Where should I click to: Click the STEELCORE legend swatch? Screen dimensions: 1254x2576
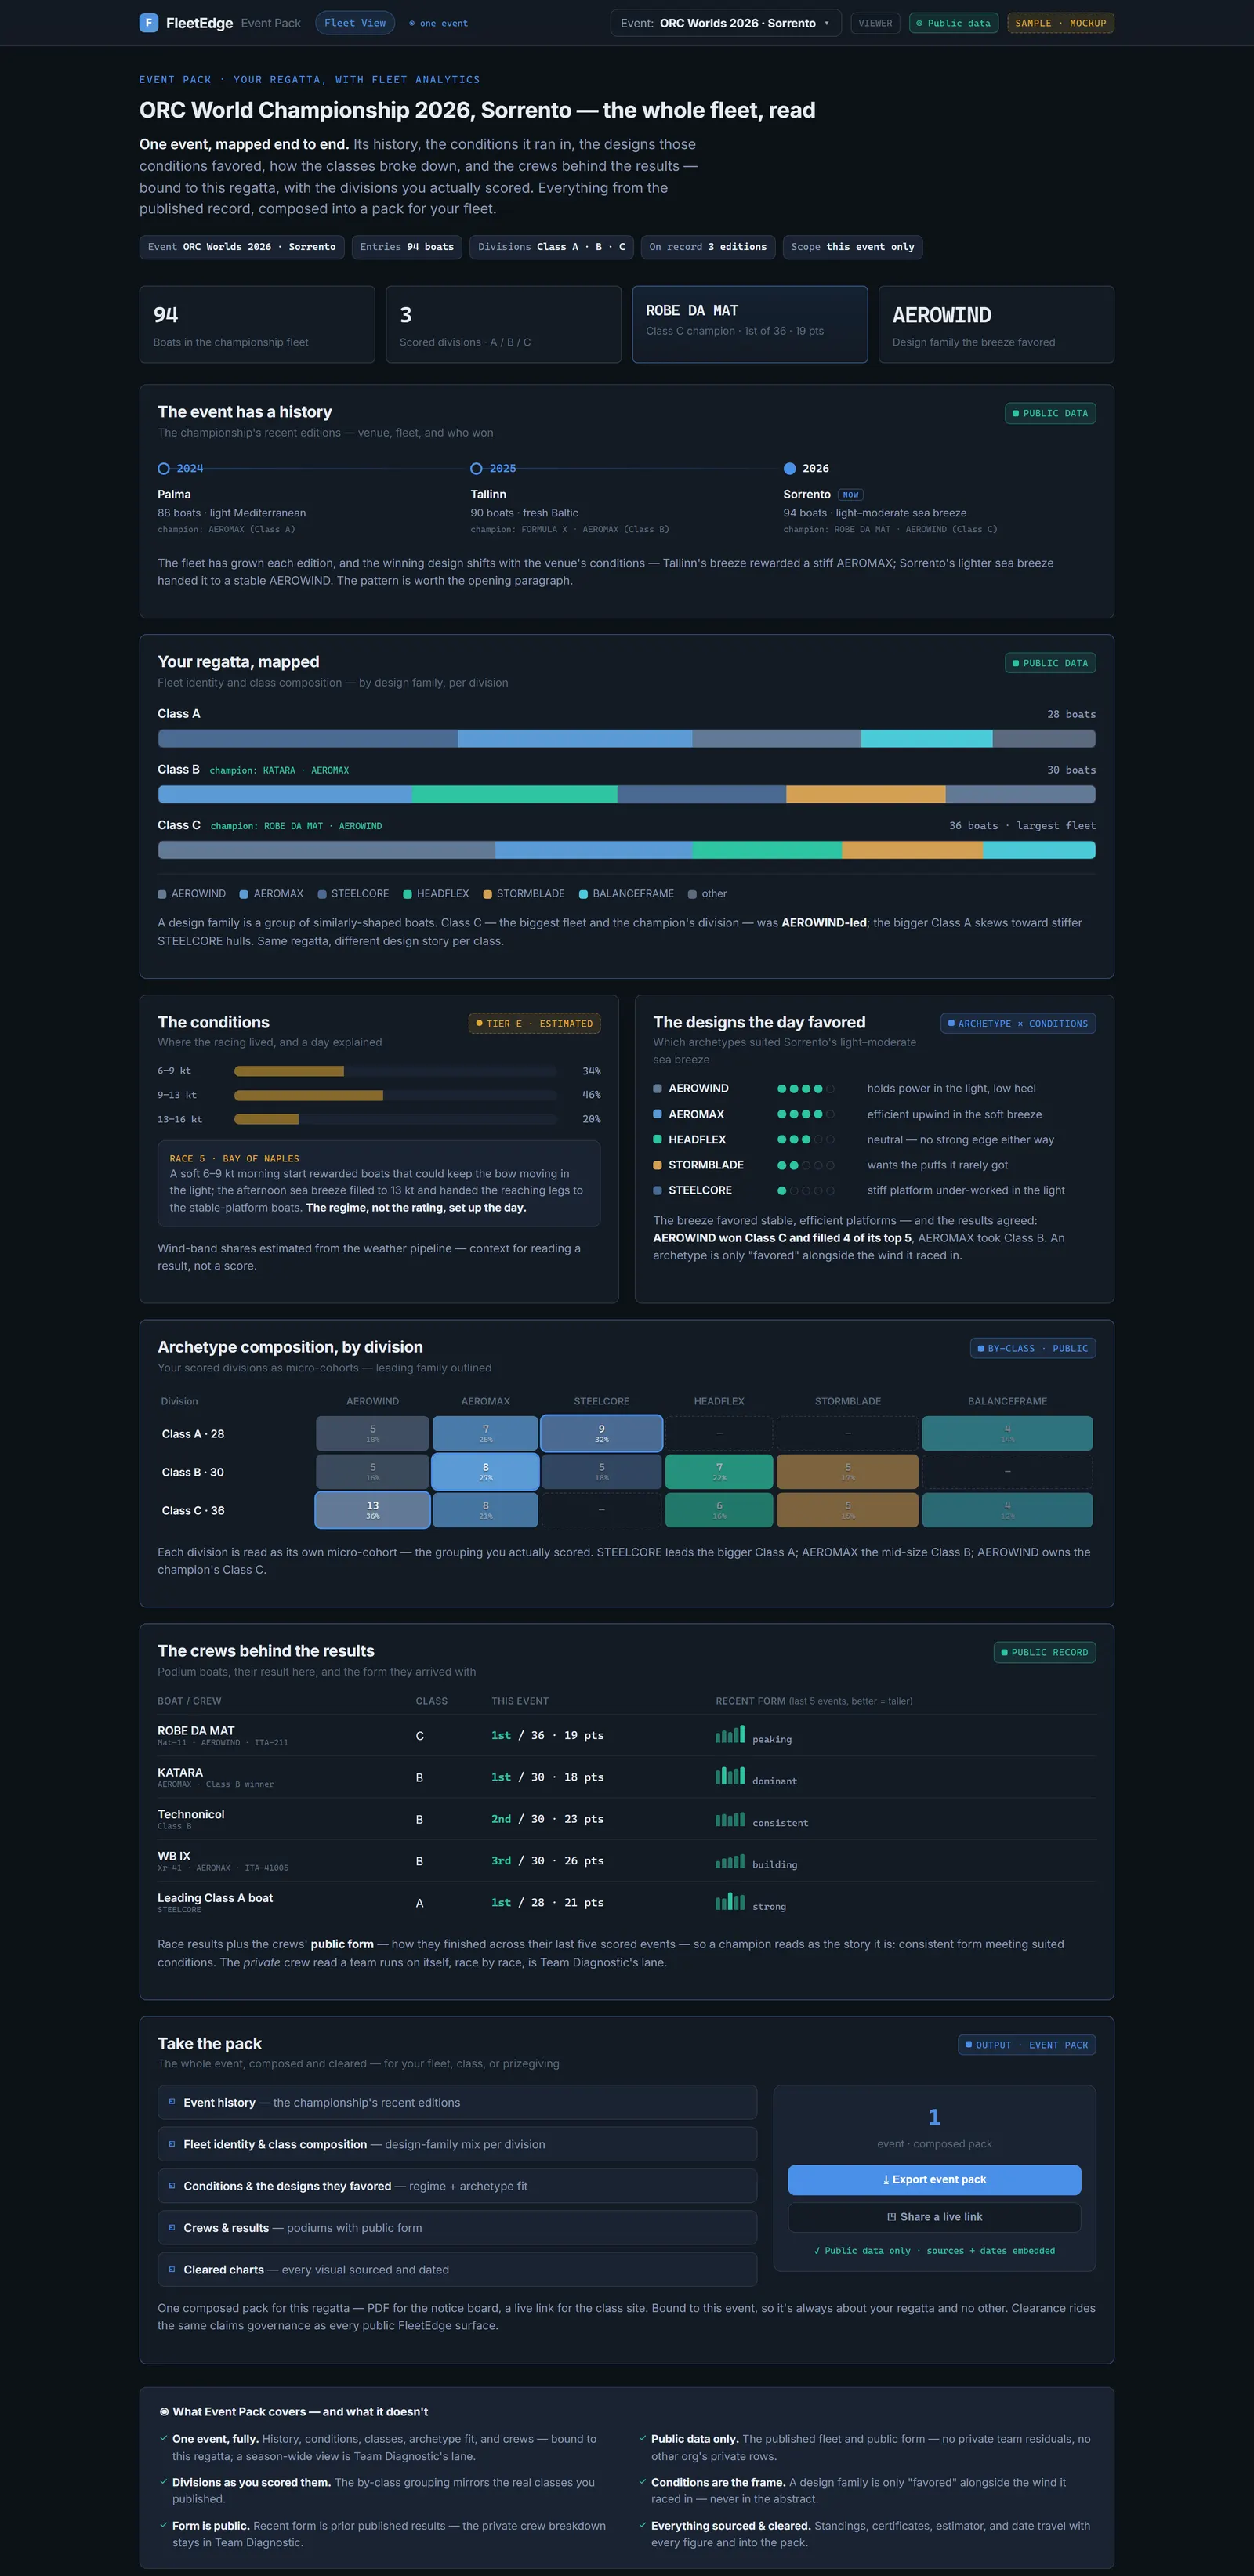[322, 895]
